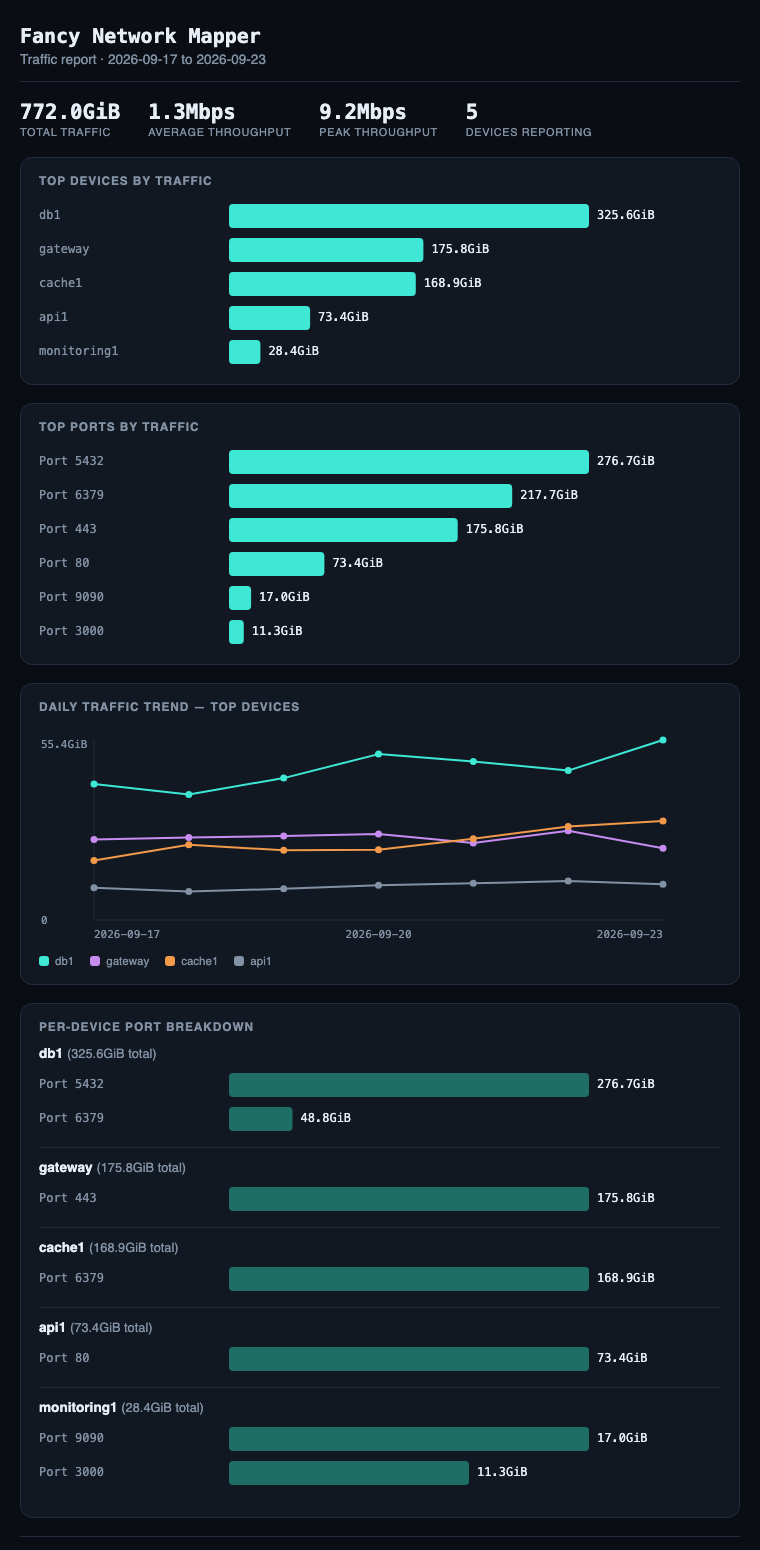Image resolution: width=760 pixels, height=1550 pixels.
Task: Click the db1 bar in Top Devices
Action: [409, 216]
